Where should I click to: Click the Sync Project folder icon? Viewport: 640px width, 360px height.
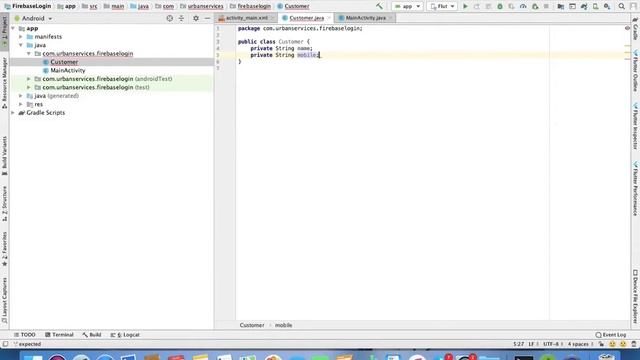(560, 6)
